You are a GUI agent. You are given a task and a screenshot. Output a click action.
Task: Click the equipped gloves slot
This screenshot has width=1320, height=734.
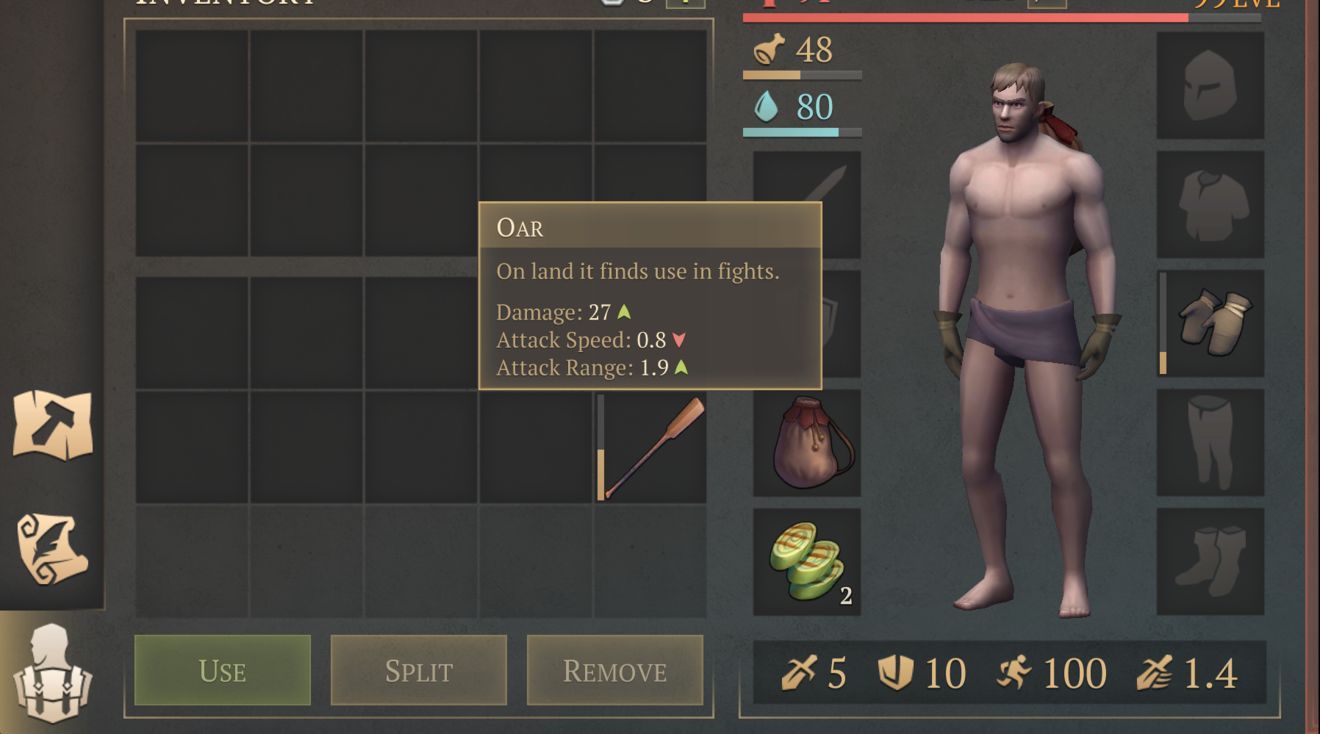click(1210, 323)
